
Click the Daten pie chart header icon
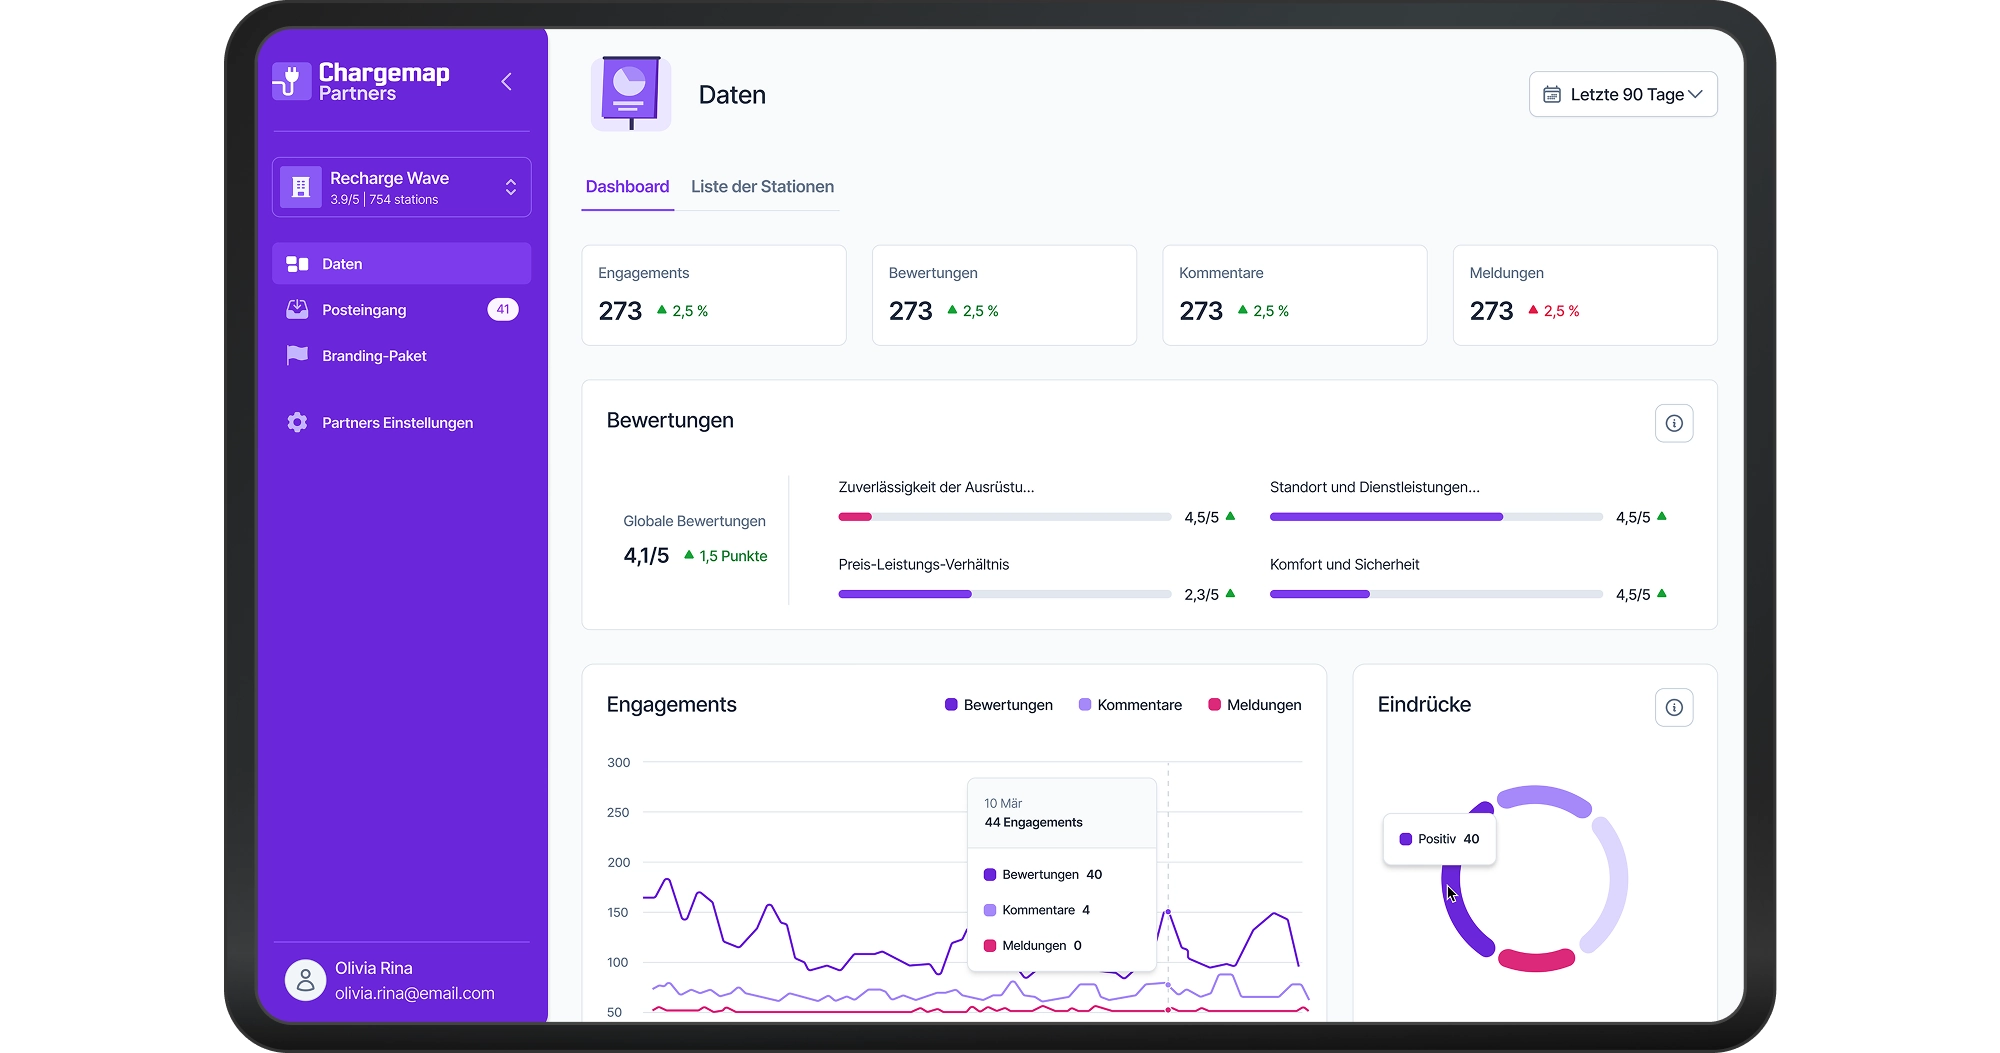coord(630,92)
